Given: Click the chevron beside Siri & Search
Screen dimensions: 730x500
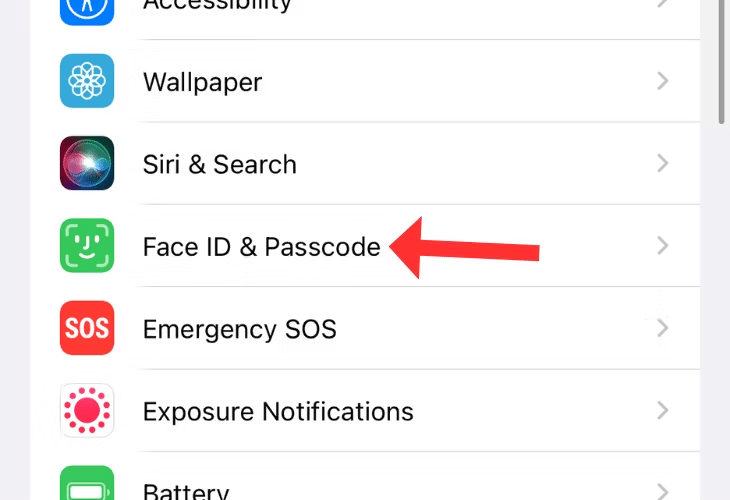Looking at the screenshot, I should (662, 164).
